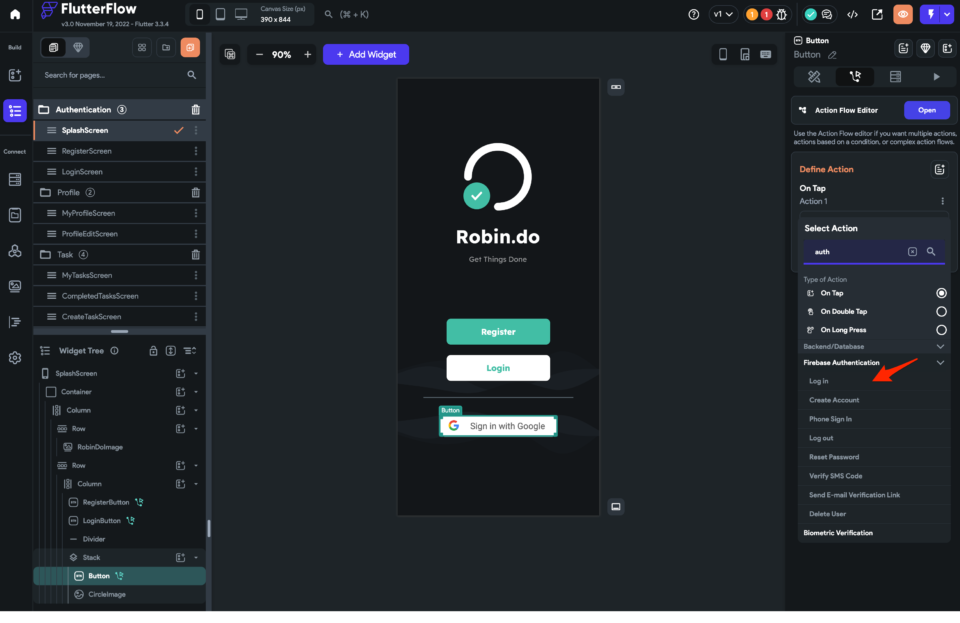Viewport: 960px width, 623px height.
Task: Click the Test mode lightning bolt icon
Action: pyautogui.click(x=932, y=13)
